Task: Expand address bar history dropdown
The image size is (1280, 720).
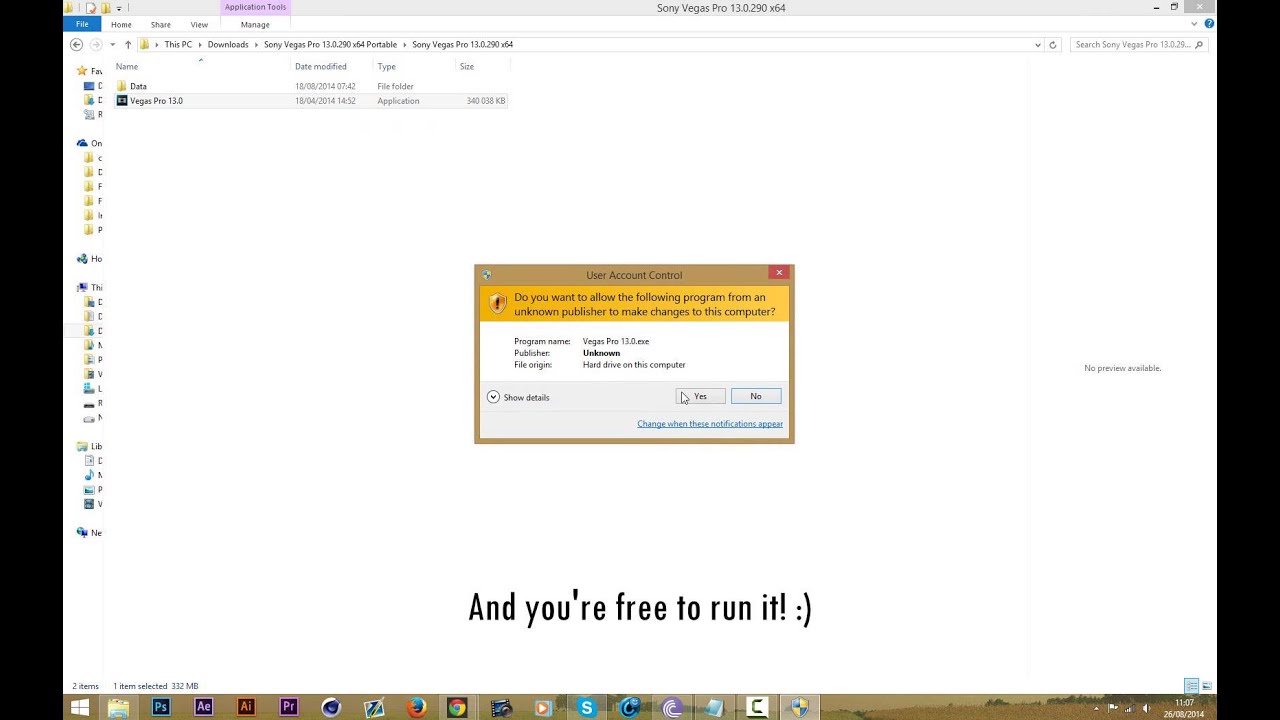Action: click(1037, 44)
